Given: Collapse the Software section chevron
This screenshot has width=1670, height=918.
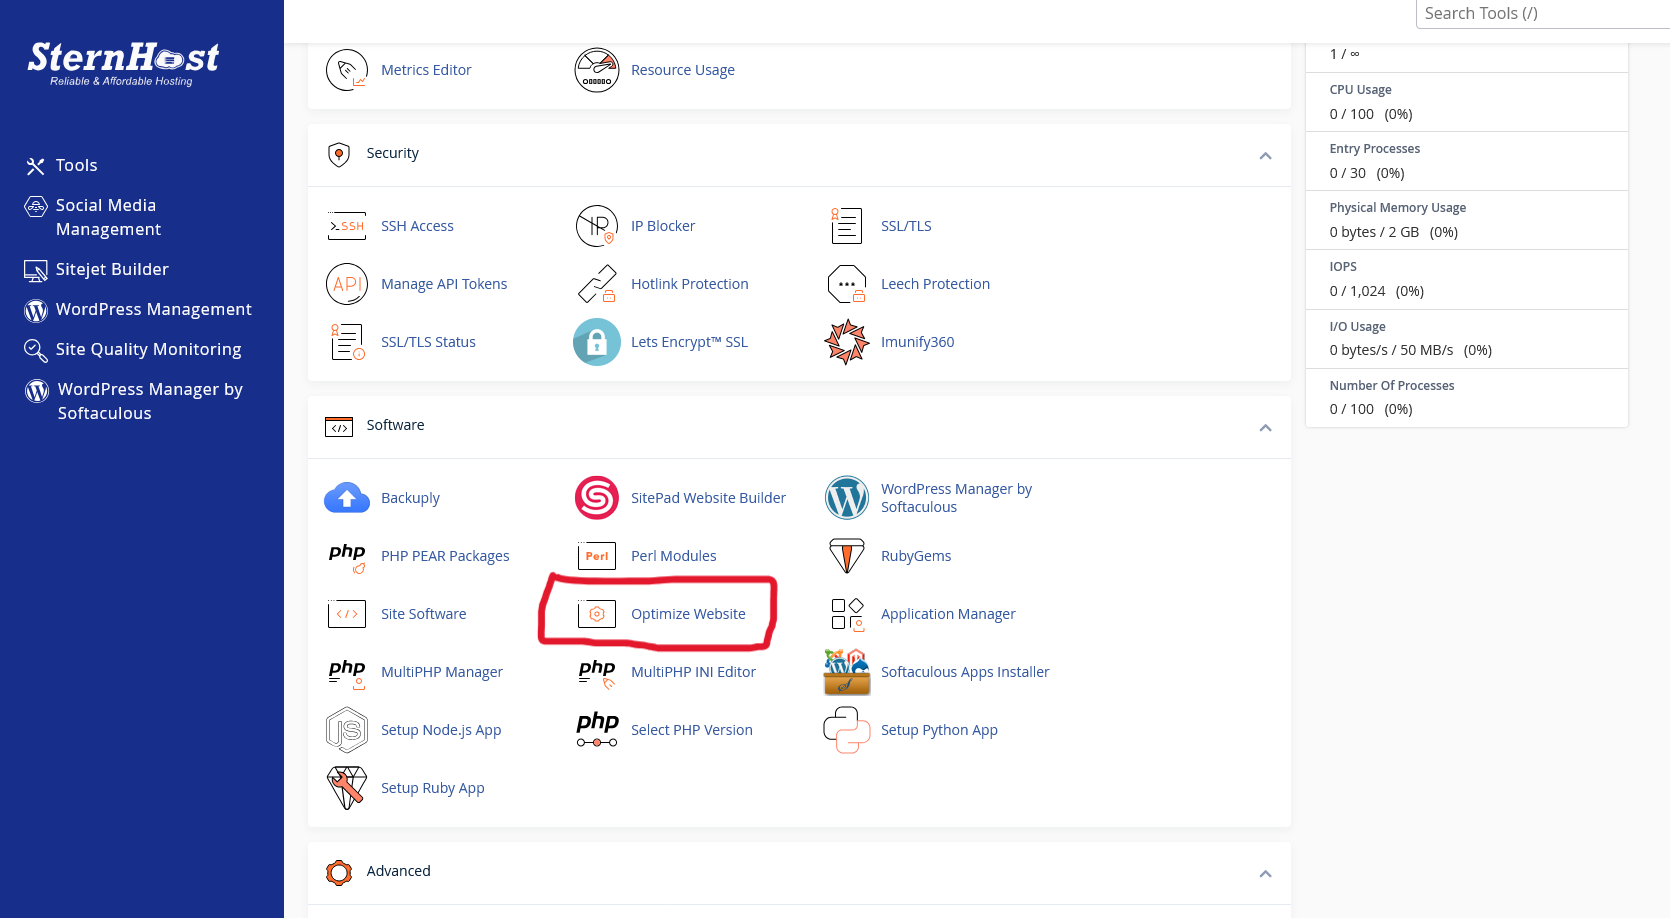Looking at the screenshot, I should (x=1265, y=428).
